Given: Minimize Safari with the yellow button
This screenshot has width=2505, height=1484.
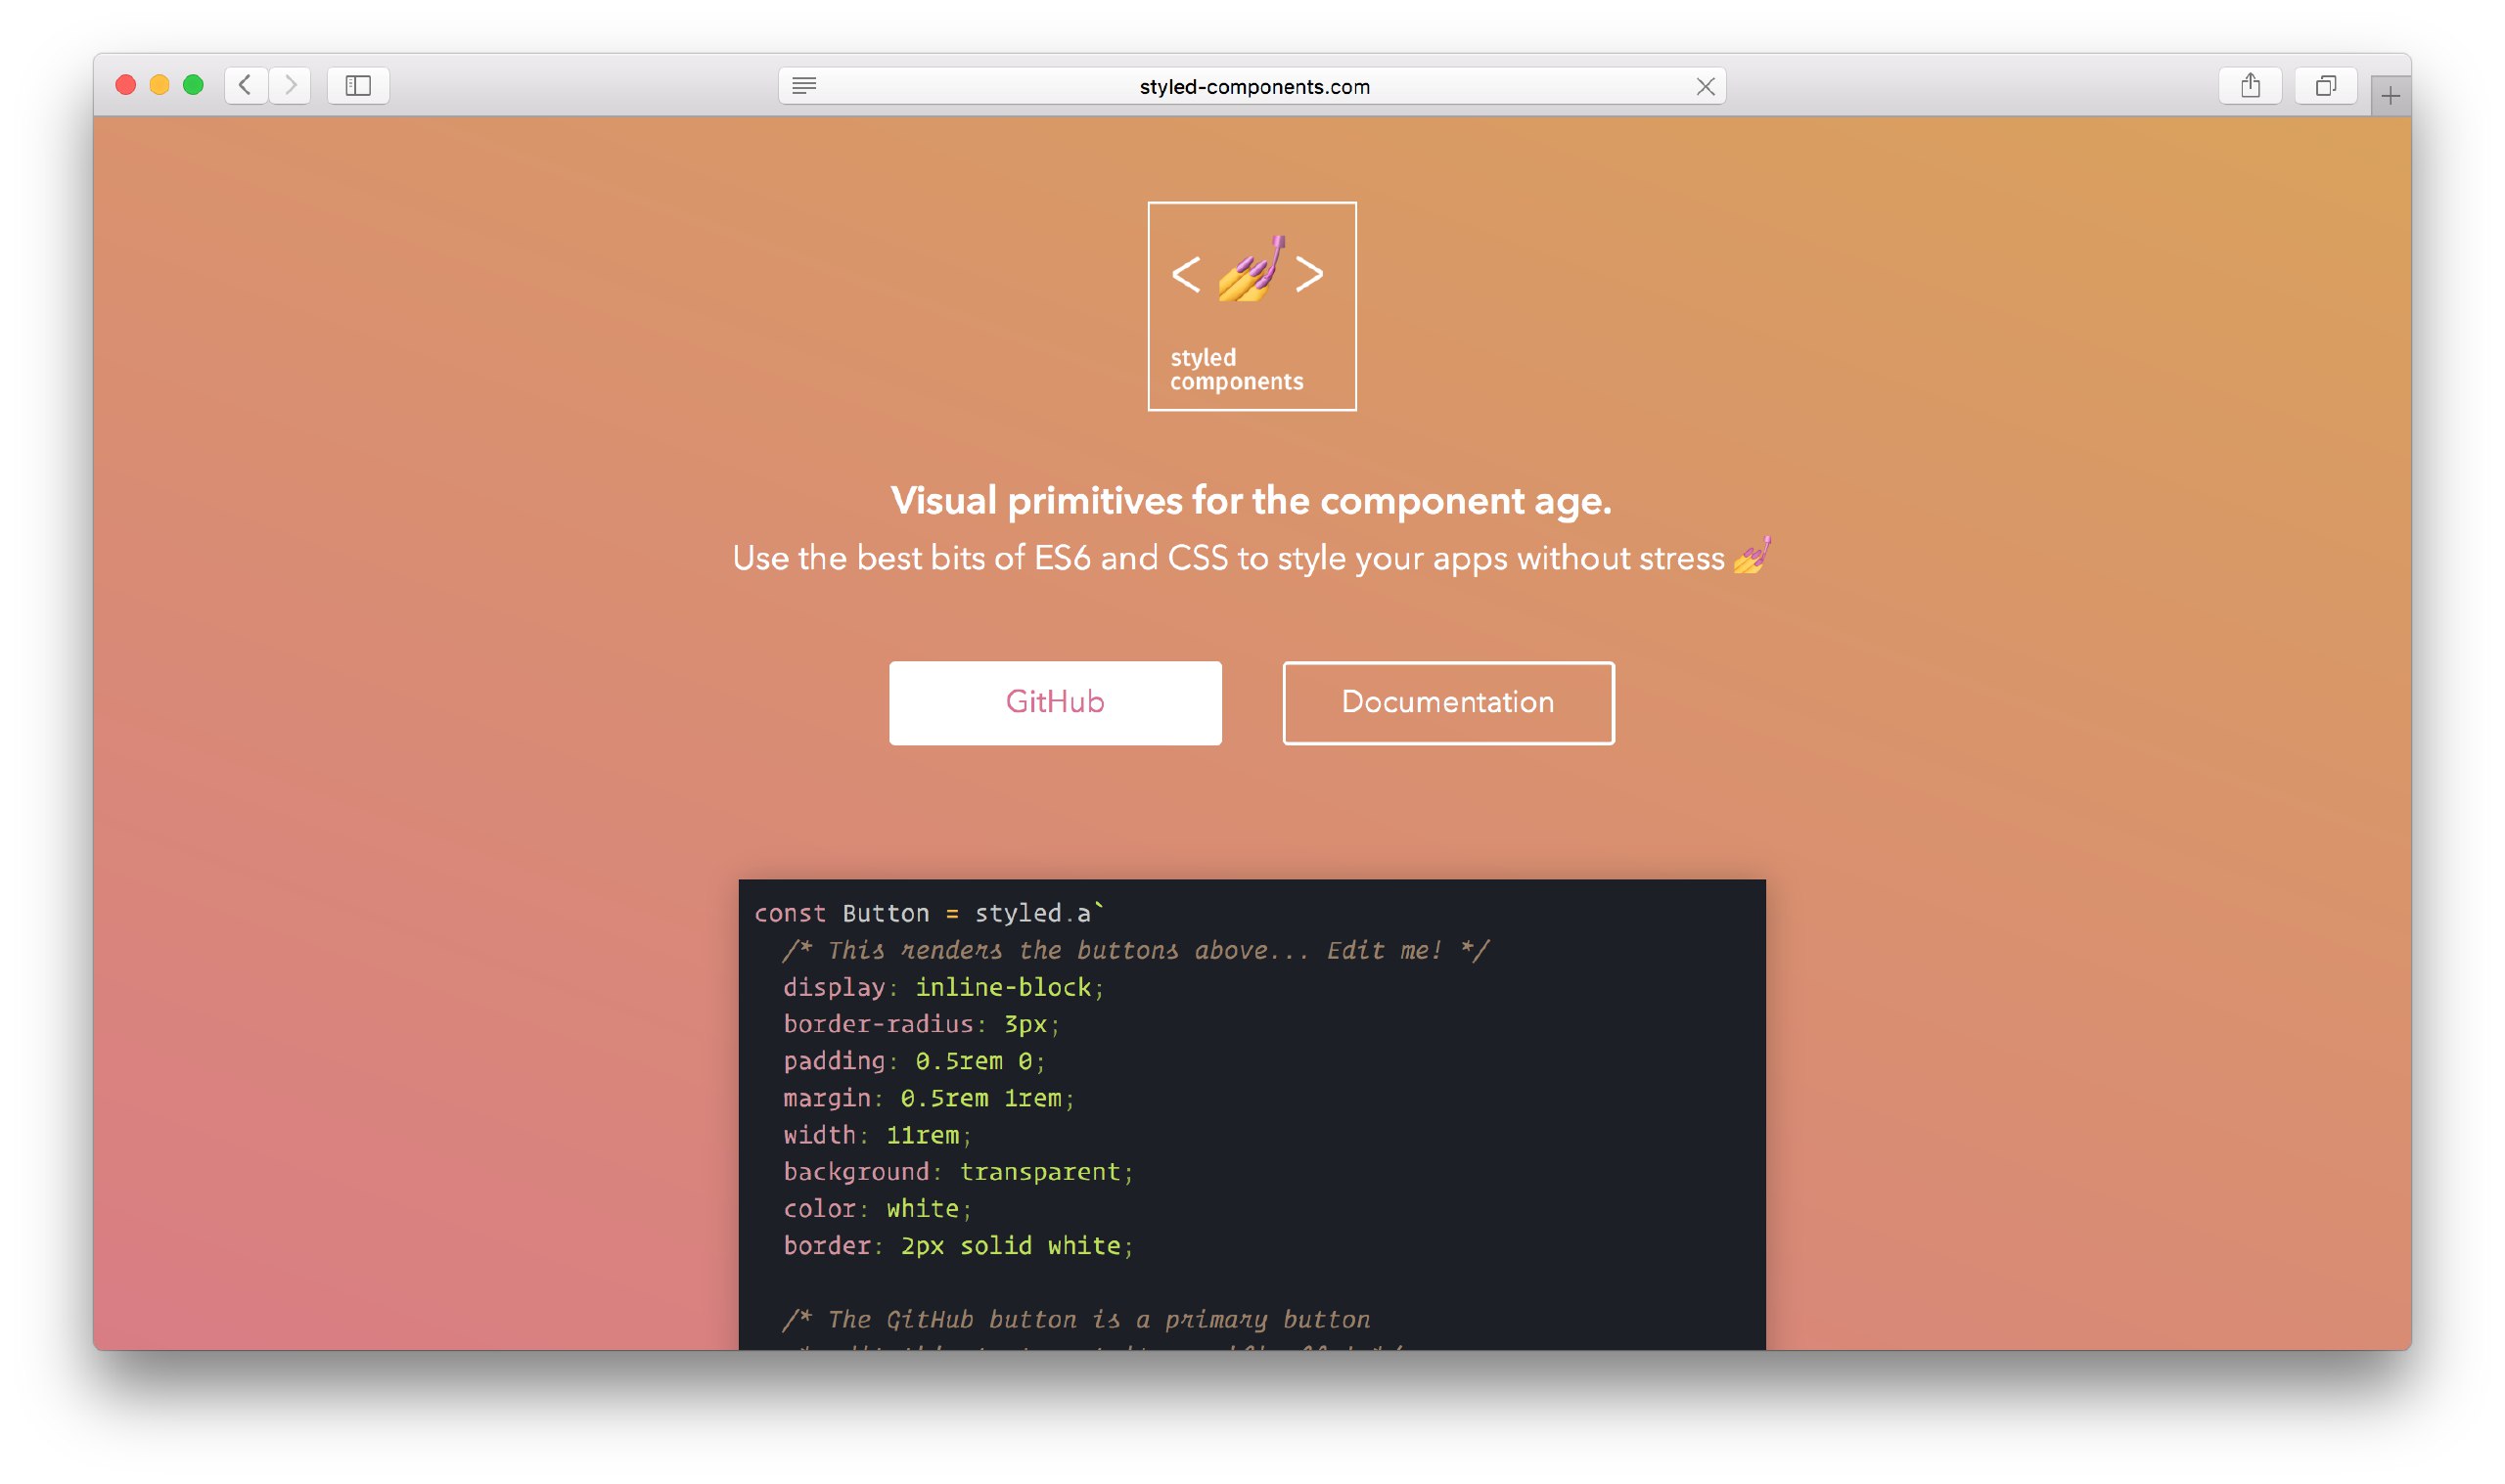Looking at the screenshot, I should pos(159,85).
